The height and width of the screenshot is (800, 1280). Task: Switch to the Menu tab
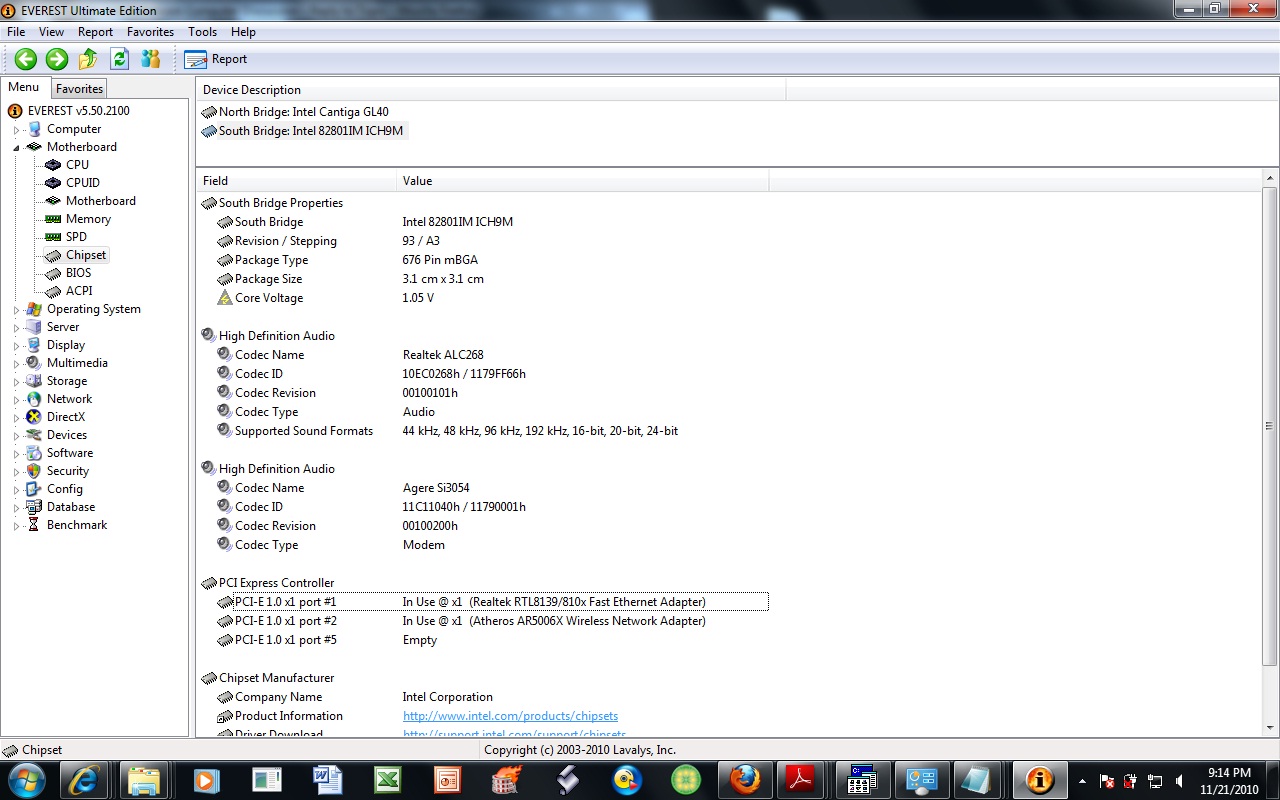point(24,87)
